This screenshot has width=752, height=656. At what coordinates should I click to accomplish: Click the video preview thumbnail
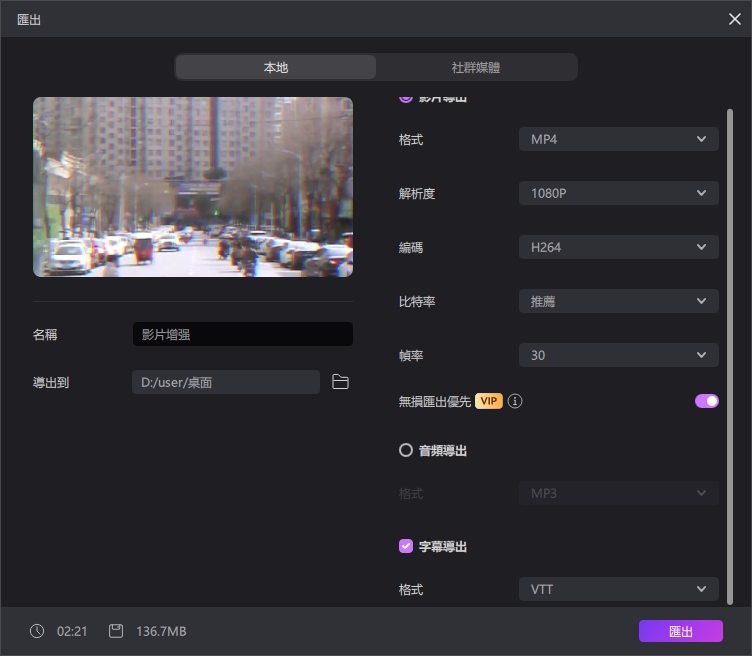193,187
